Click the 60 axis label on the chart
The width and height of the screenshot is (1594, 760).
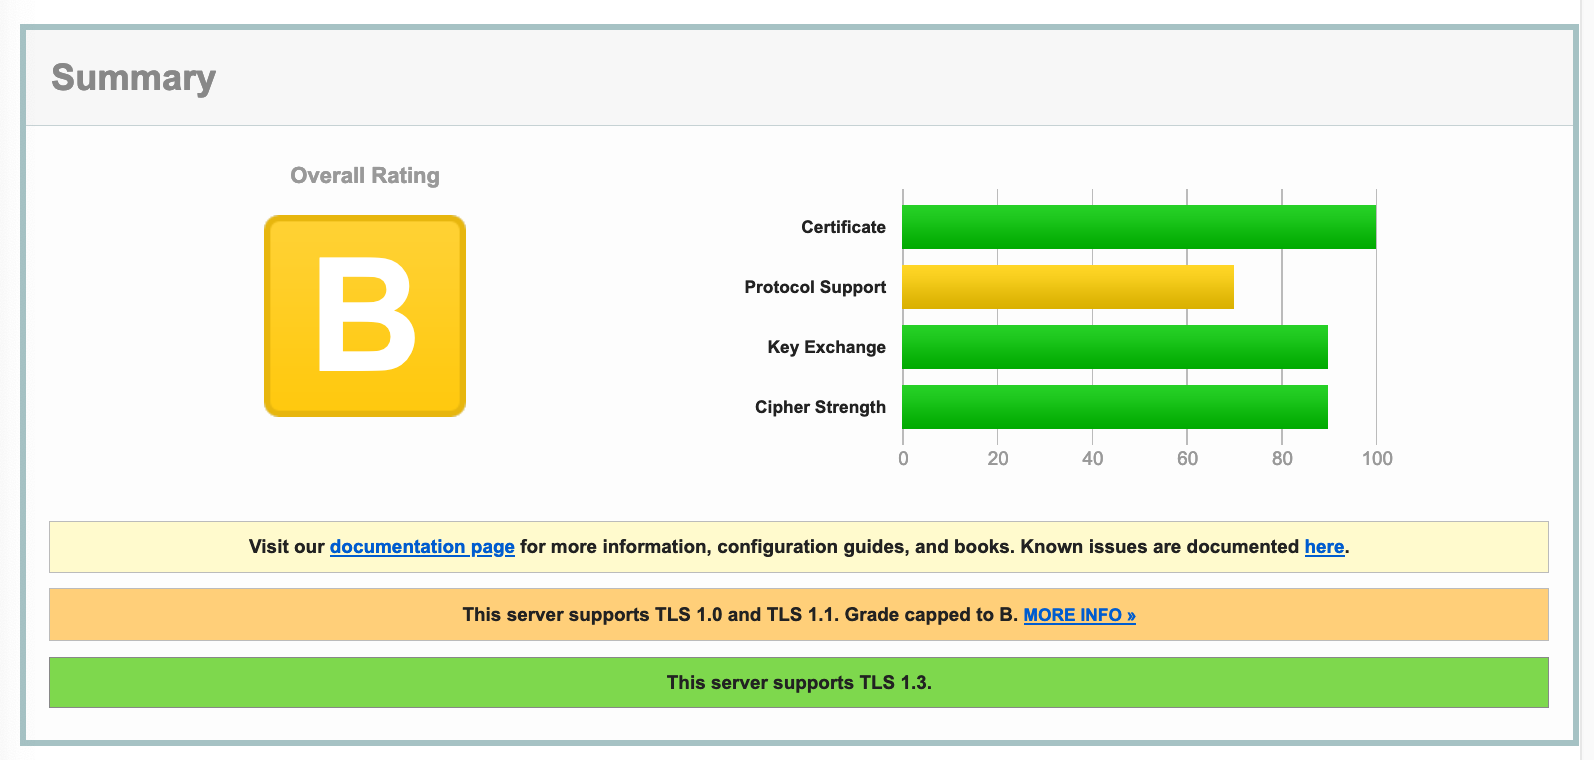click(1187, 459)
